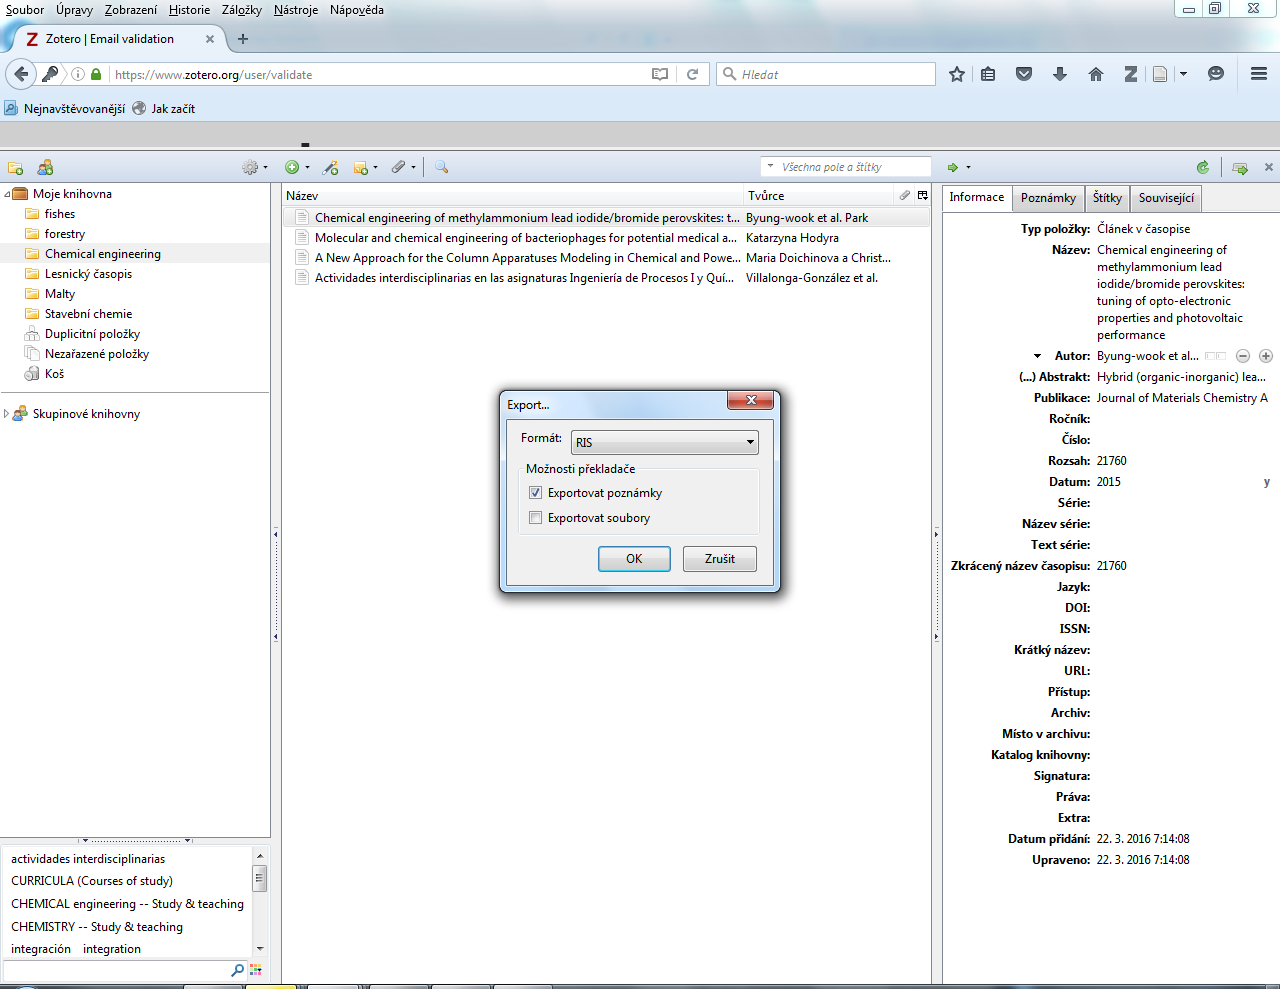
Task: Click the zotero.org URL address field
Action: [380, 74]
